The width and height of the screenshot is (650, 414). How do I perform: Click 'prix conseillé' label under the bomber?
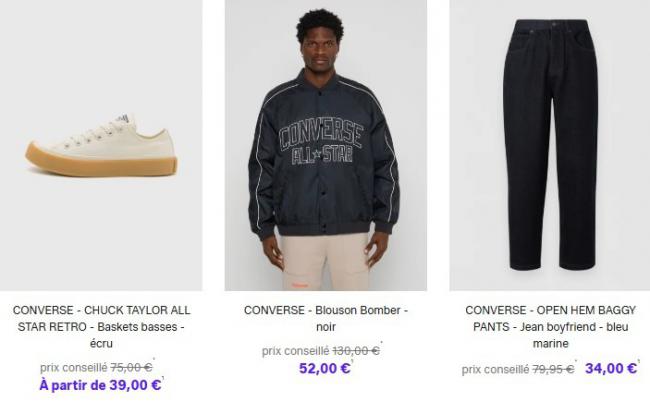pyautogui.click(x=296, y=351)
